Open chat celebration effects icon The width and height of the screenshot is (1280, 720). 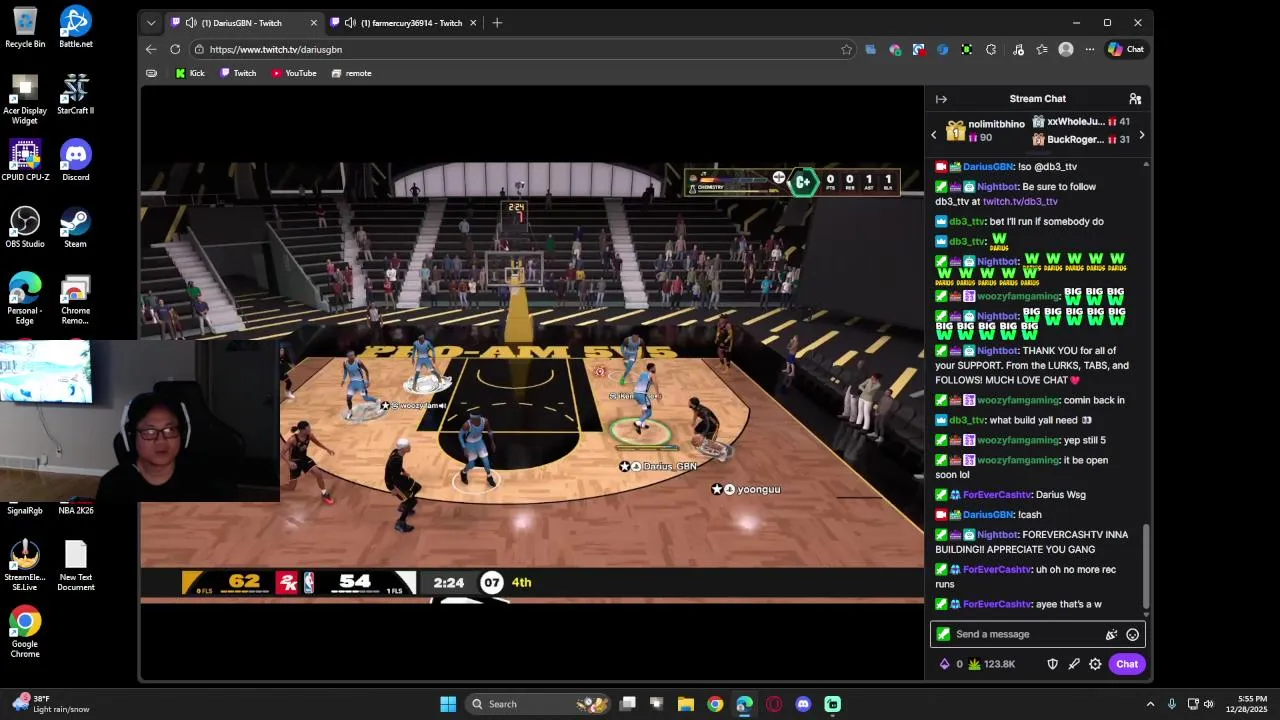pos(1111,634)
